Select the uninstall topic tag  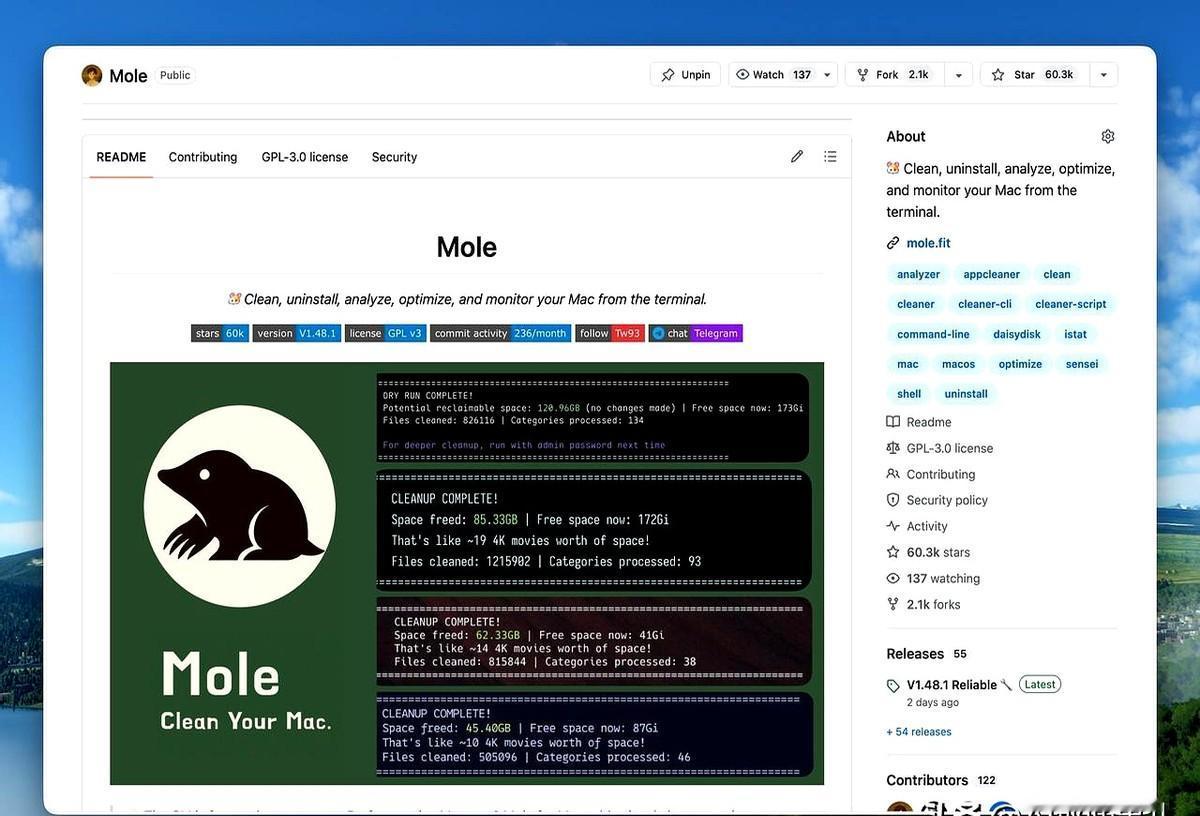pyautogui.click(x=966, y=394)
